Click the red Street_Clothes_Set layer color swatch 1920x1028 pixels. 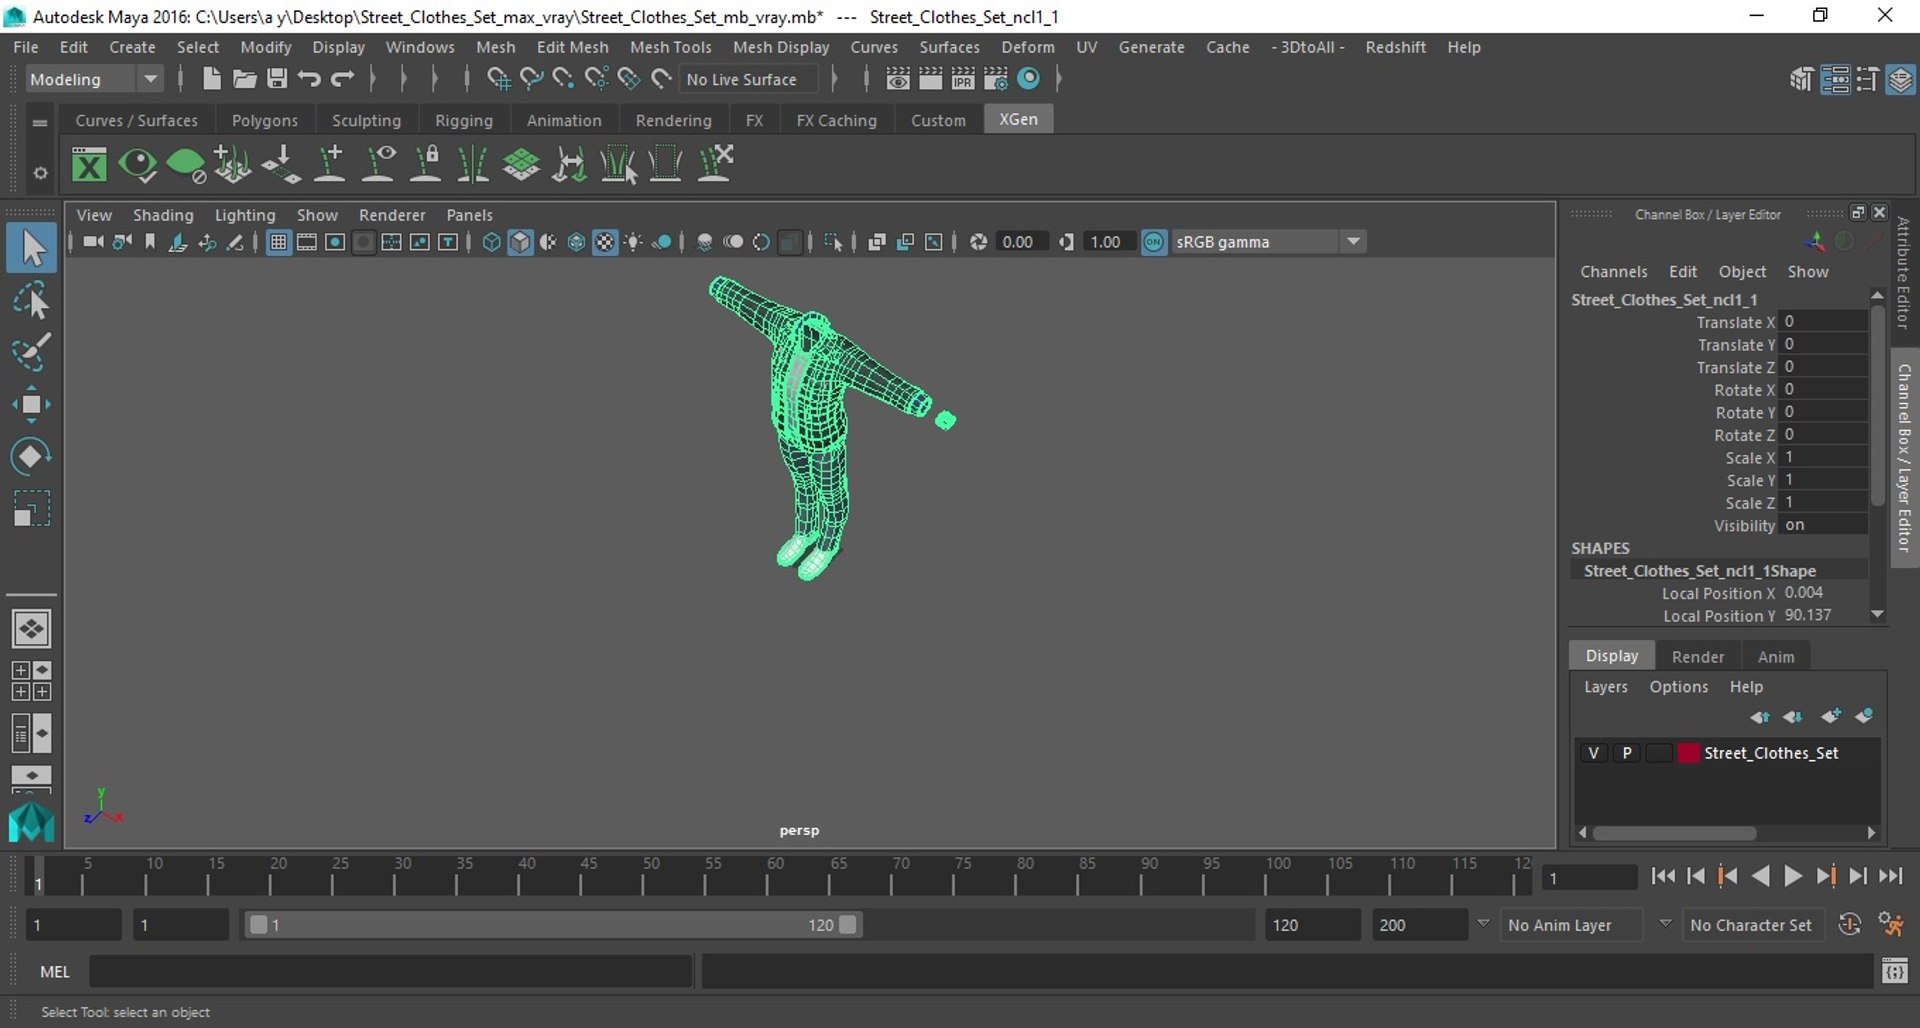pos(1688,753)
